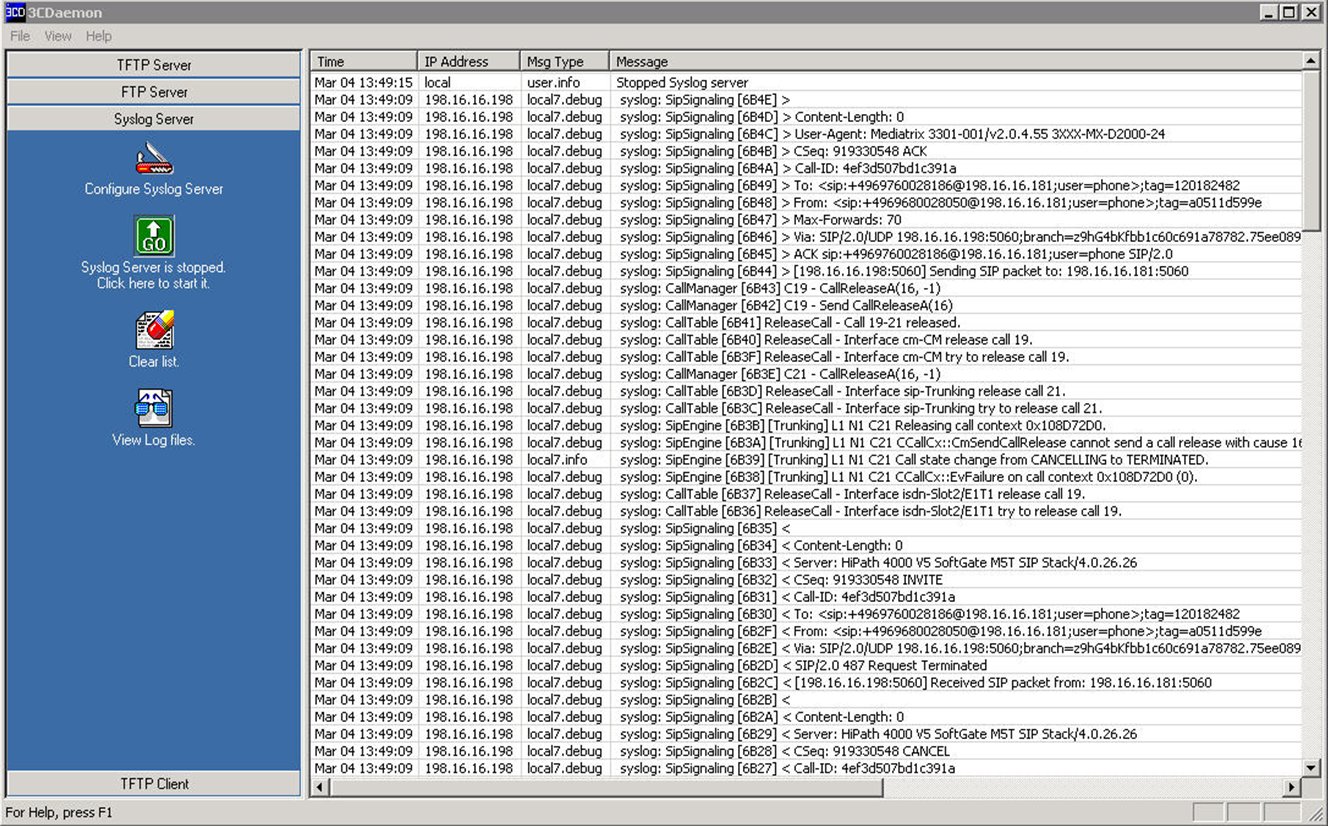Image resolution: width=1328 pixels, height=826 pixels.
Task: Select the 'EvFailure on call context' row
Action: [807, 477]
